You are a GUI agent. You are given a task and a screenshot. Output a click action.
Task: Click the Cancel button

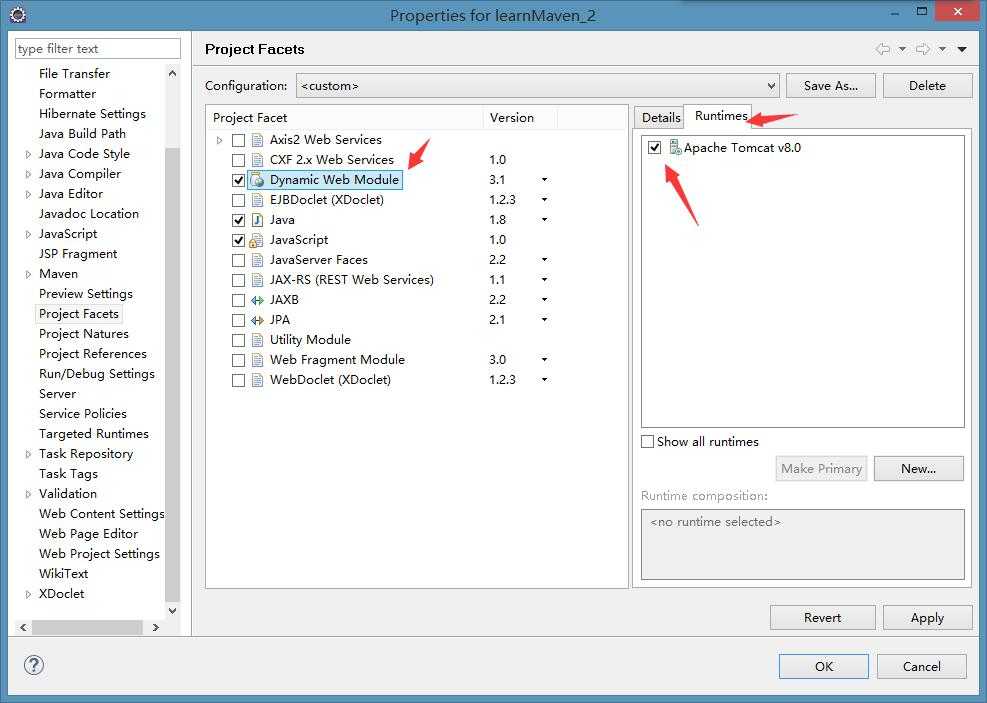(922, 666)
